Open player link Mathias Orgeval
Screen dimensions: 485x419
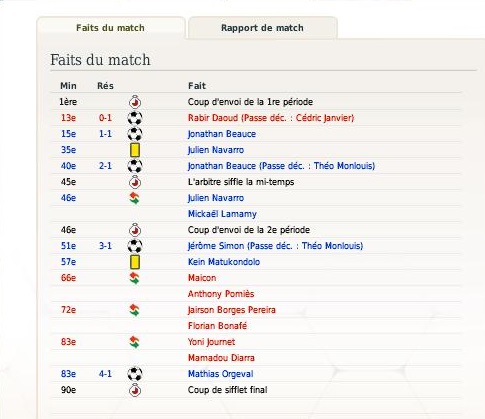(221, 374)
